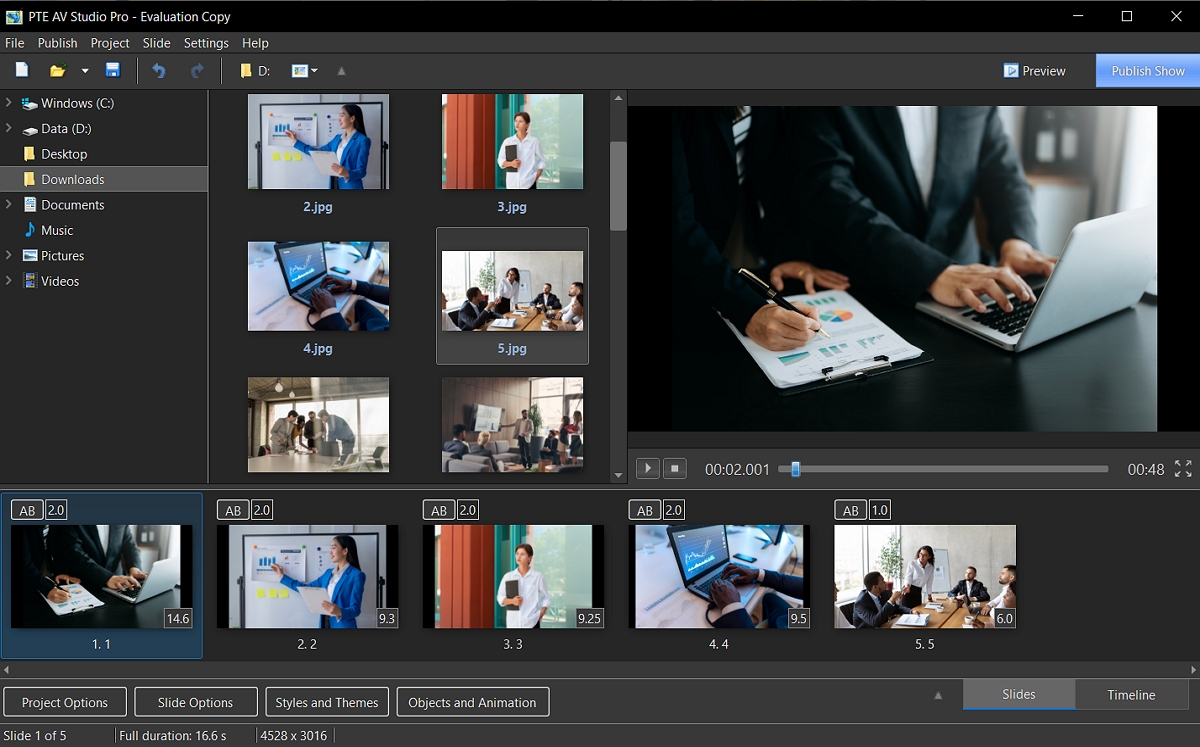Open the thumbnail view mode dropdown
The image size is (1200, 747).
(x=304, y=71)
